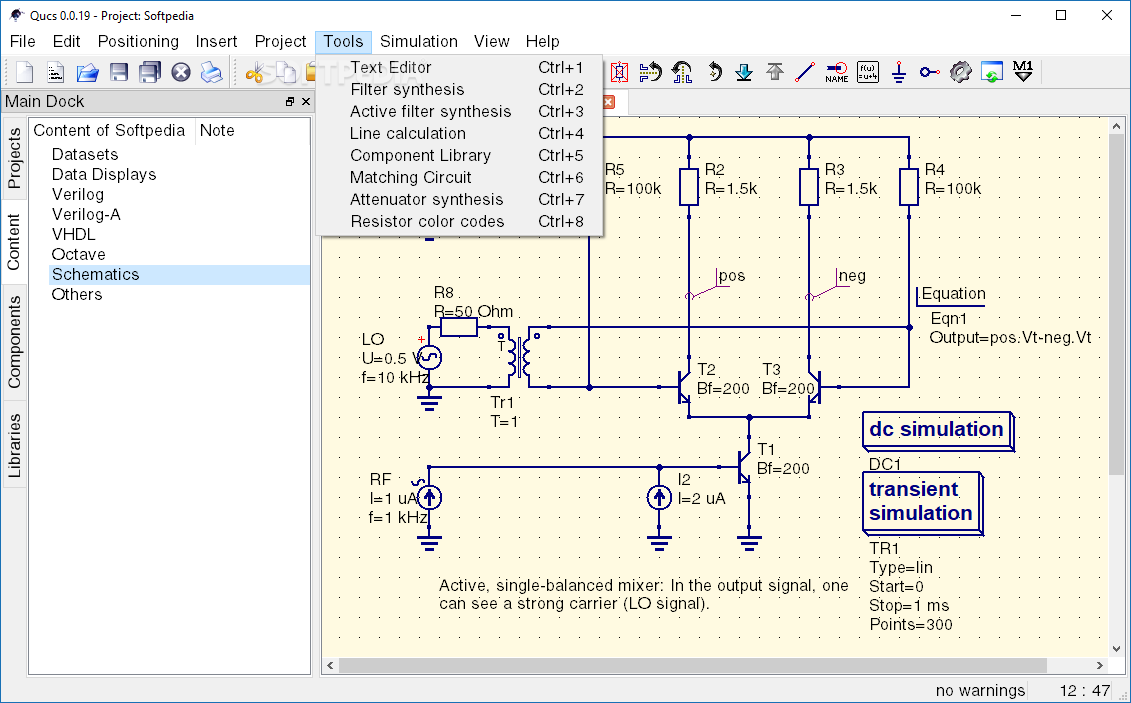Select the Wire drawing tool
The height and width of the screenshot is (703, 1131).
tap(805, 72)
